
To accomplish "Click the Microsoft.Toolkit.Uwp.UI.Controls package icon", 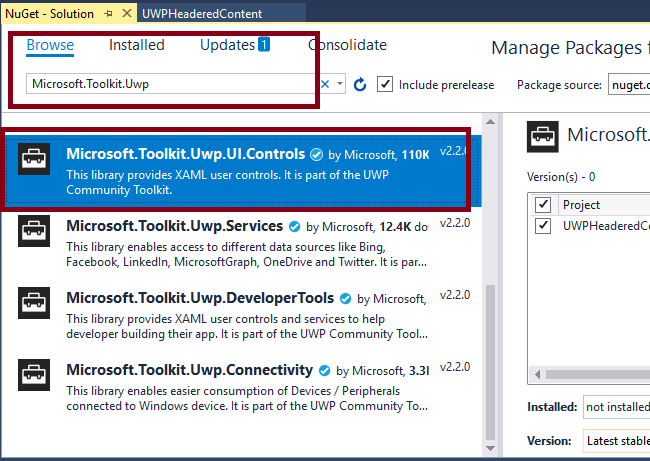I will click(35, 163).
